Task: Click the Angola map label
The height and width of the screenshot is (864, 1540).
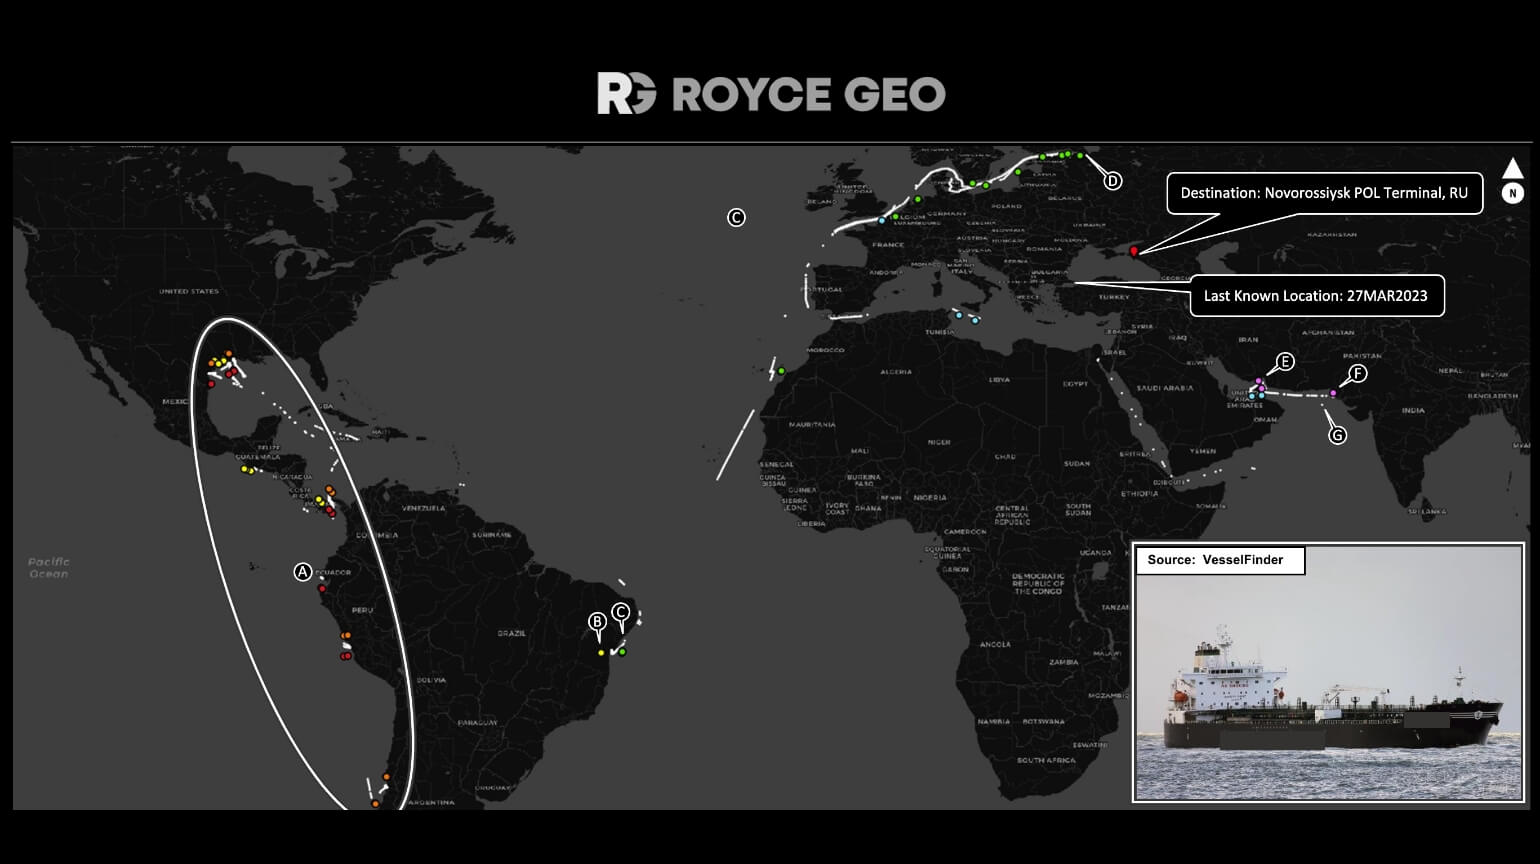Action: [x=995, y=645]
